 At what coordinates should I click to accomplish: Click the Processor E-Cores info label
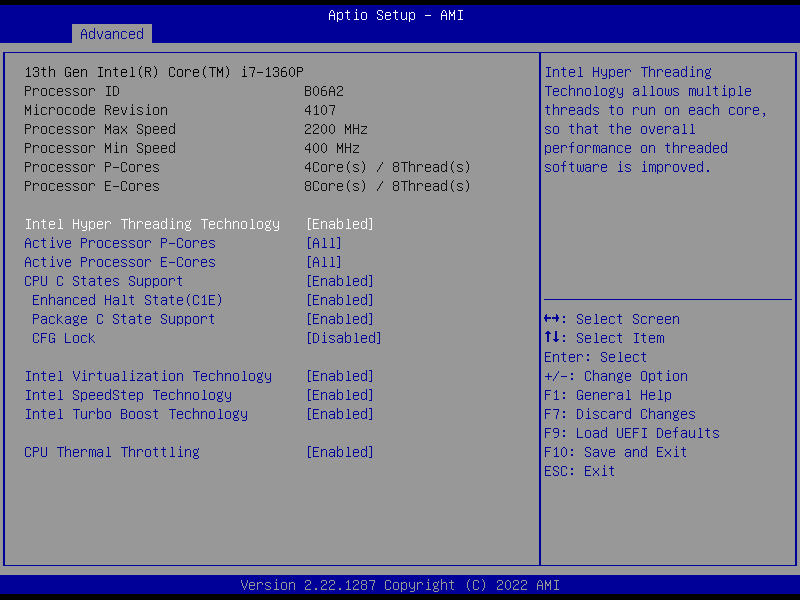click(92, 186)
